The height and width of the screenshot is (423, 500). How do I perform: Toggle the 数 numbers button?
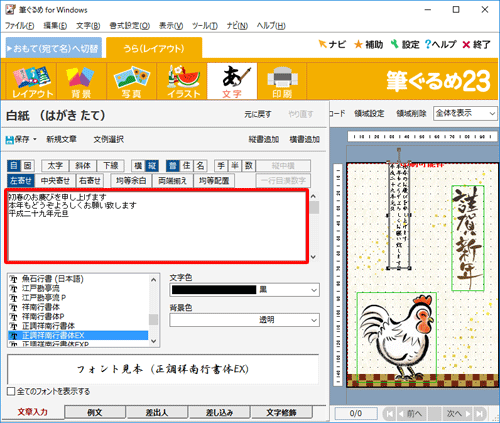click(x=249, y=166)
